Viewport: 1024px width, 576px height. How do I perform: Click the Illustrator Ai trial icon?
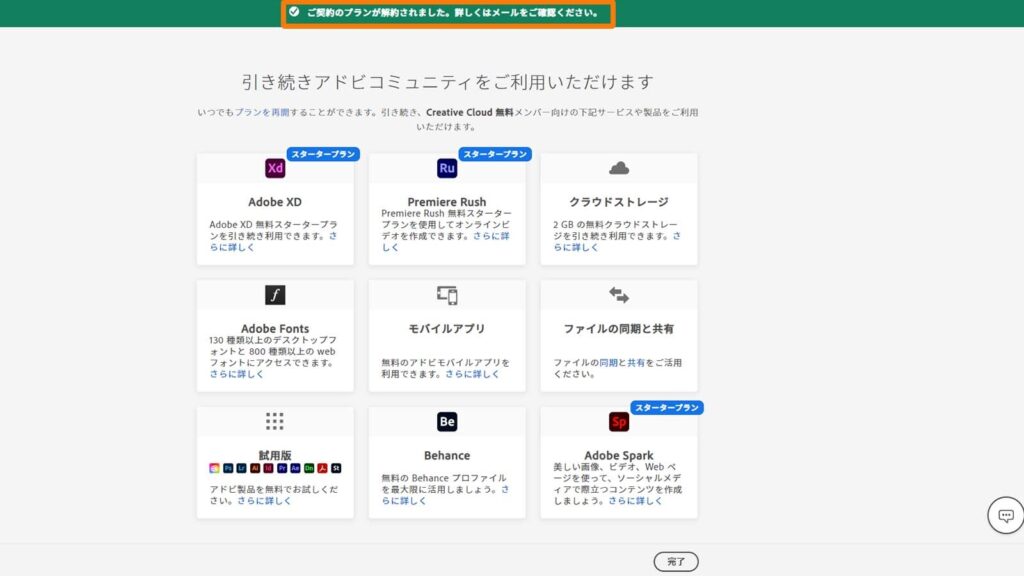[x=255, y=468]
